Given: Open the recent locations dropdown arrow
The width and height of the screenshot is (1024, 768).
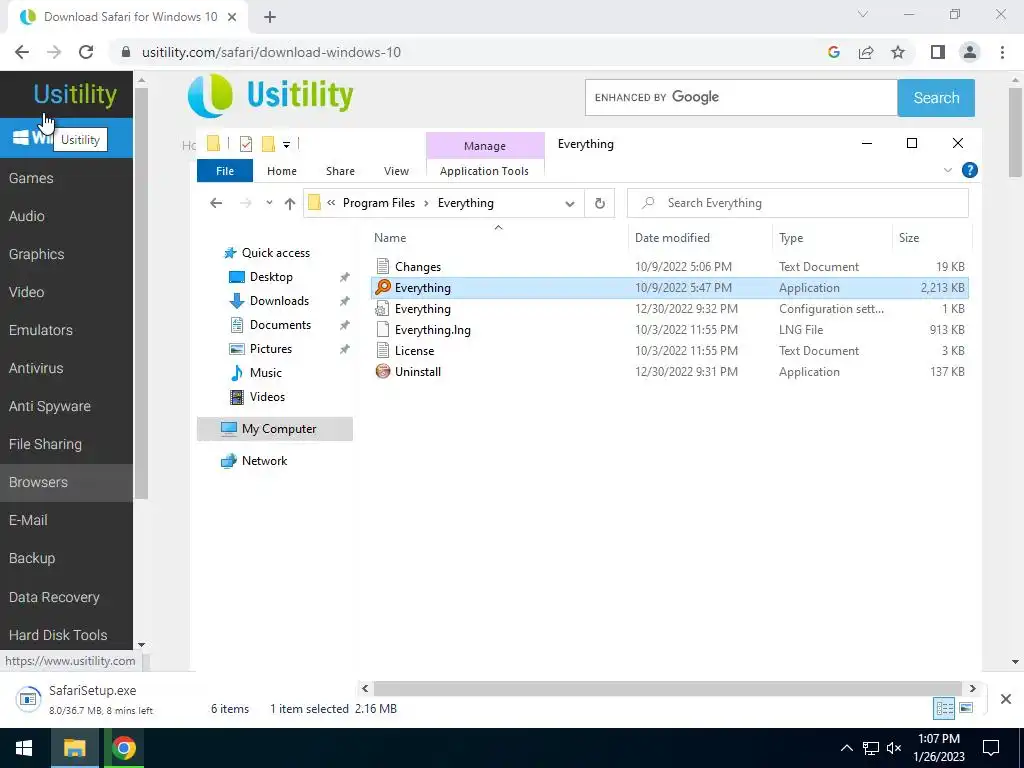Looking at the screenshot, I should [x=269, y=203].
